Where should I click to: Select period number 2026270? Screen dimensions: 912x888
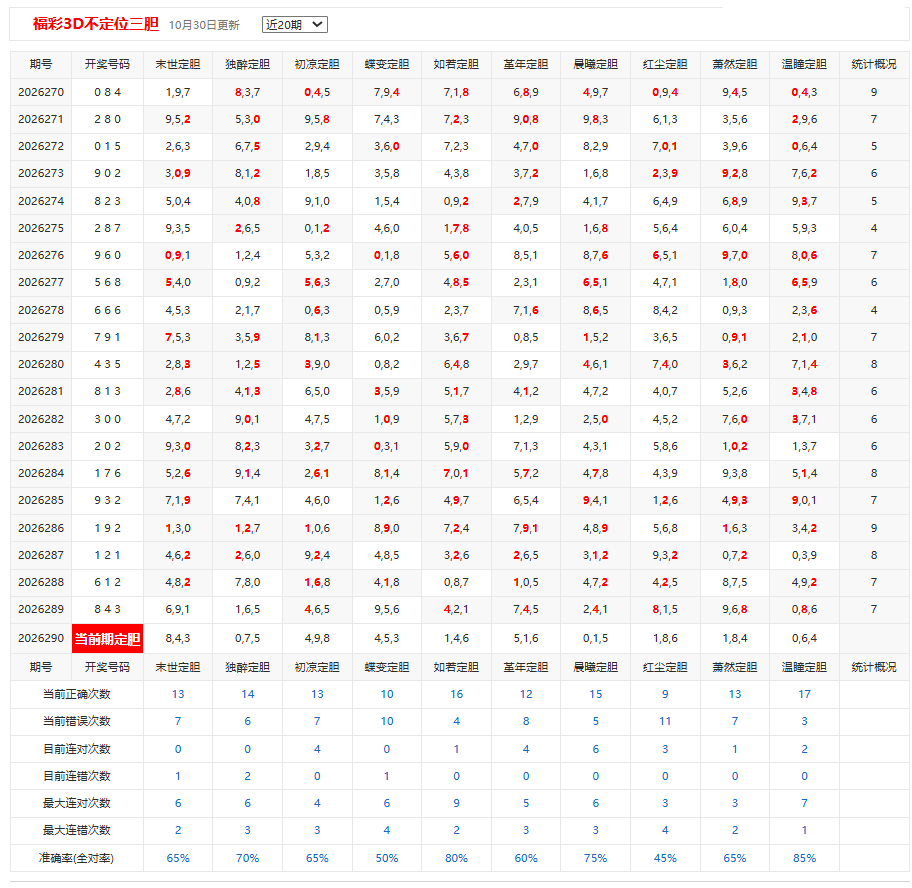pyautogui.click(x=41, y=92)
